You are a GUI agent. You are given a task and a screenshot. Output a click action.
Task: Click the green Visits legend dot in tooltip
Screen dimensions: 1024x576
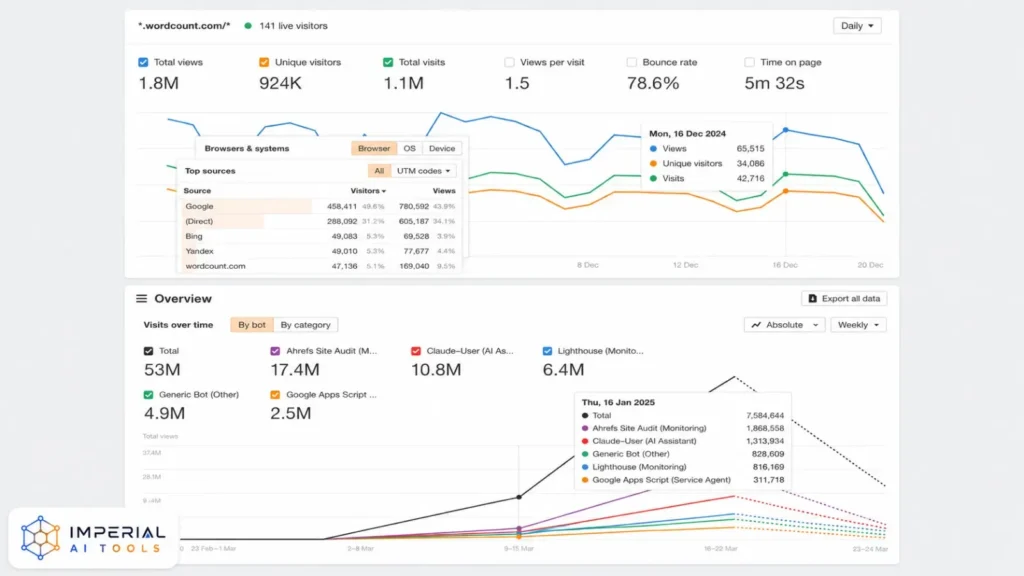(653, 178)
